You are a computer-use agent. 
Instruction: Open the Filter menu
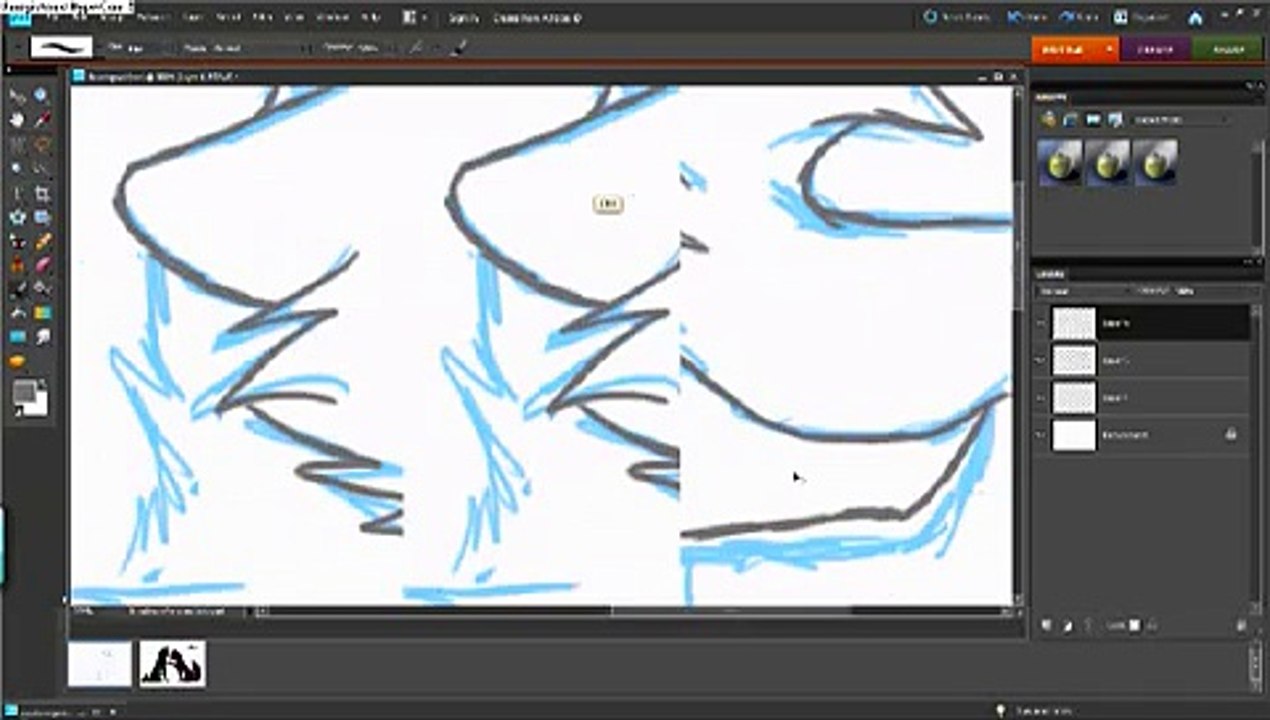point(262,18)
